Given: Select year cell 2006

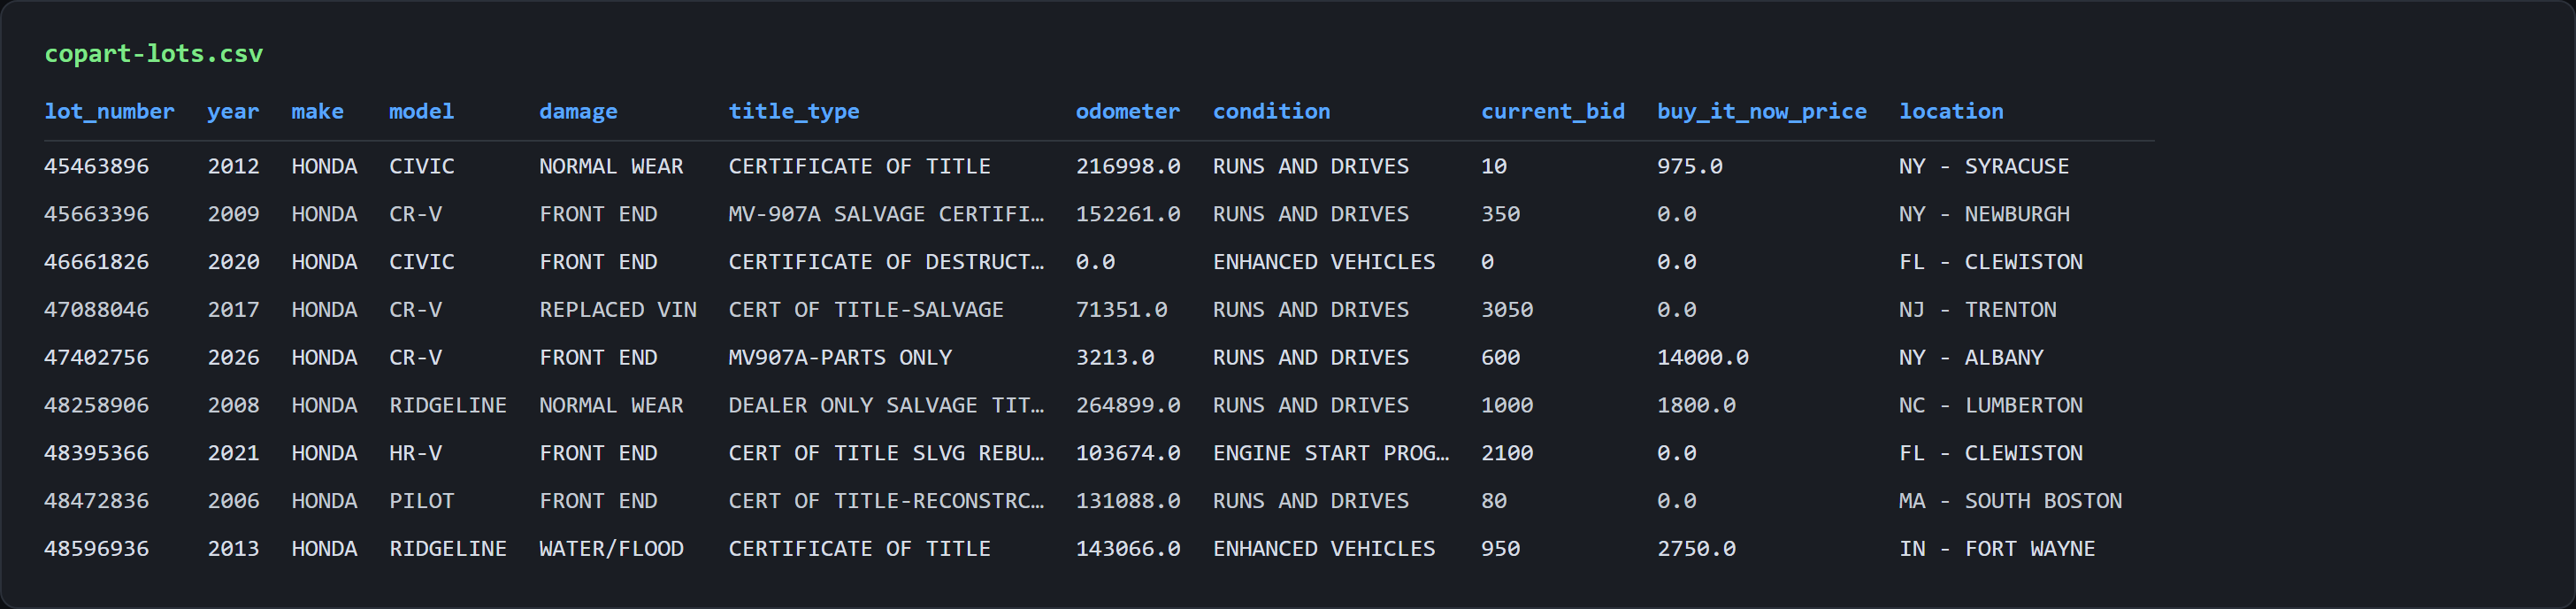Looking at the screenshot, I should [233, 501].
